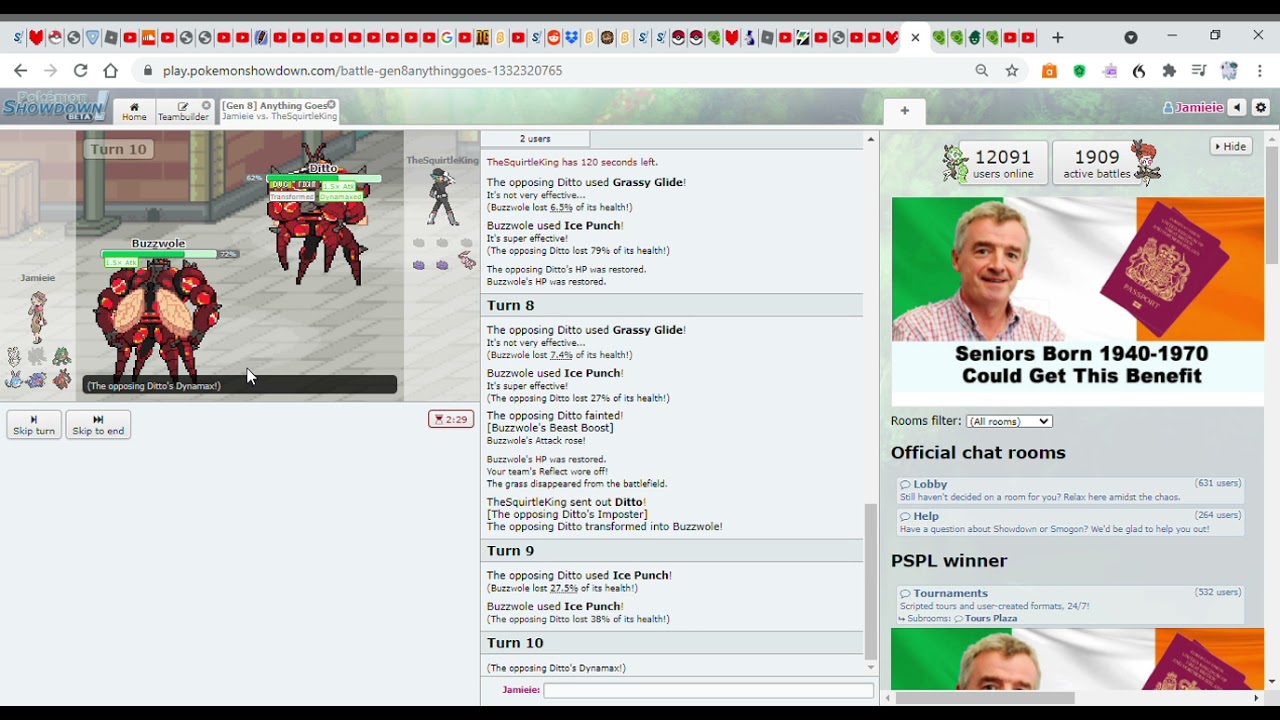
Task: Open the browser home page
Action: coord(111,71)
